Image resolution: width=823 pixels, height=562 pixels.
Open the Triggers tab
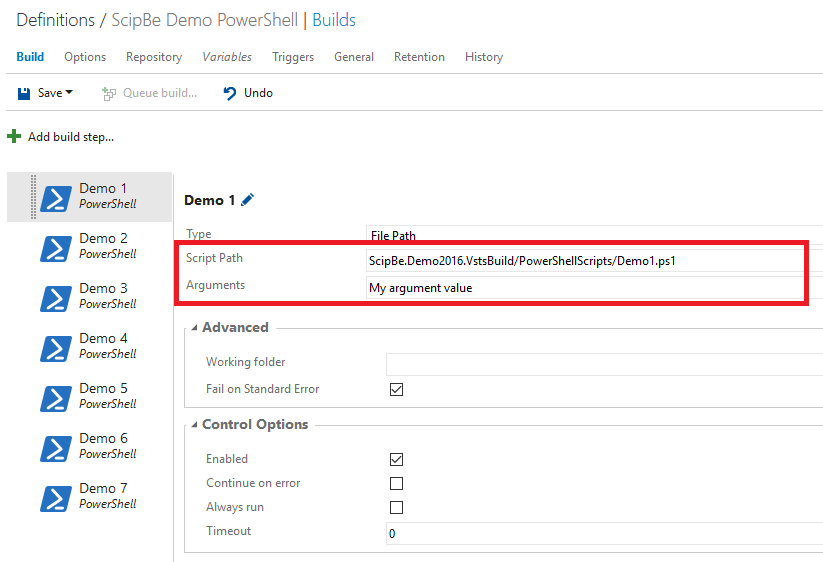tap(293, 57)
